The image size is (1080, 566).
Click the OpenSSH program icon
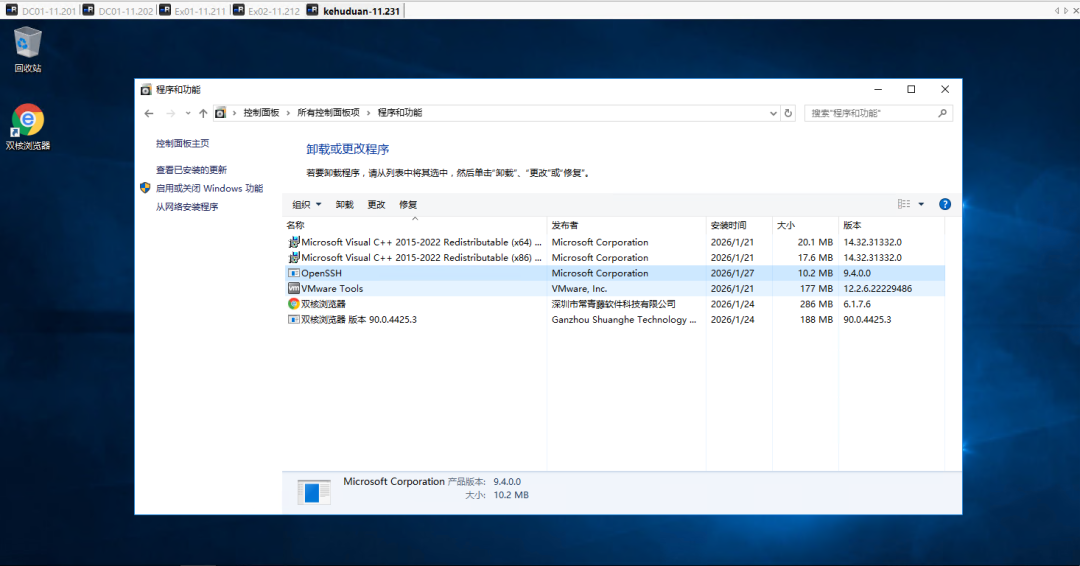pyautogui.click(x=293, y=273)
